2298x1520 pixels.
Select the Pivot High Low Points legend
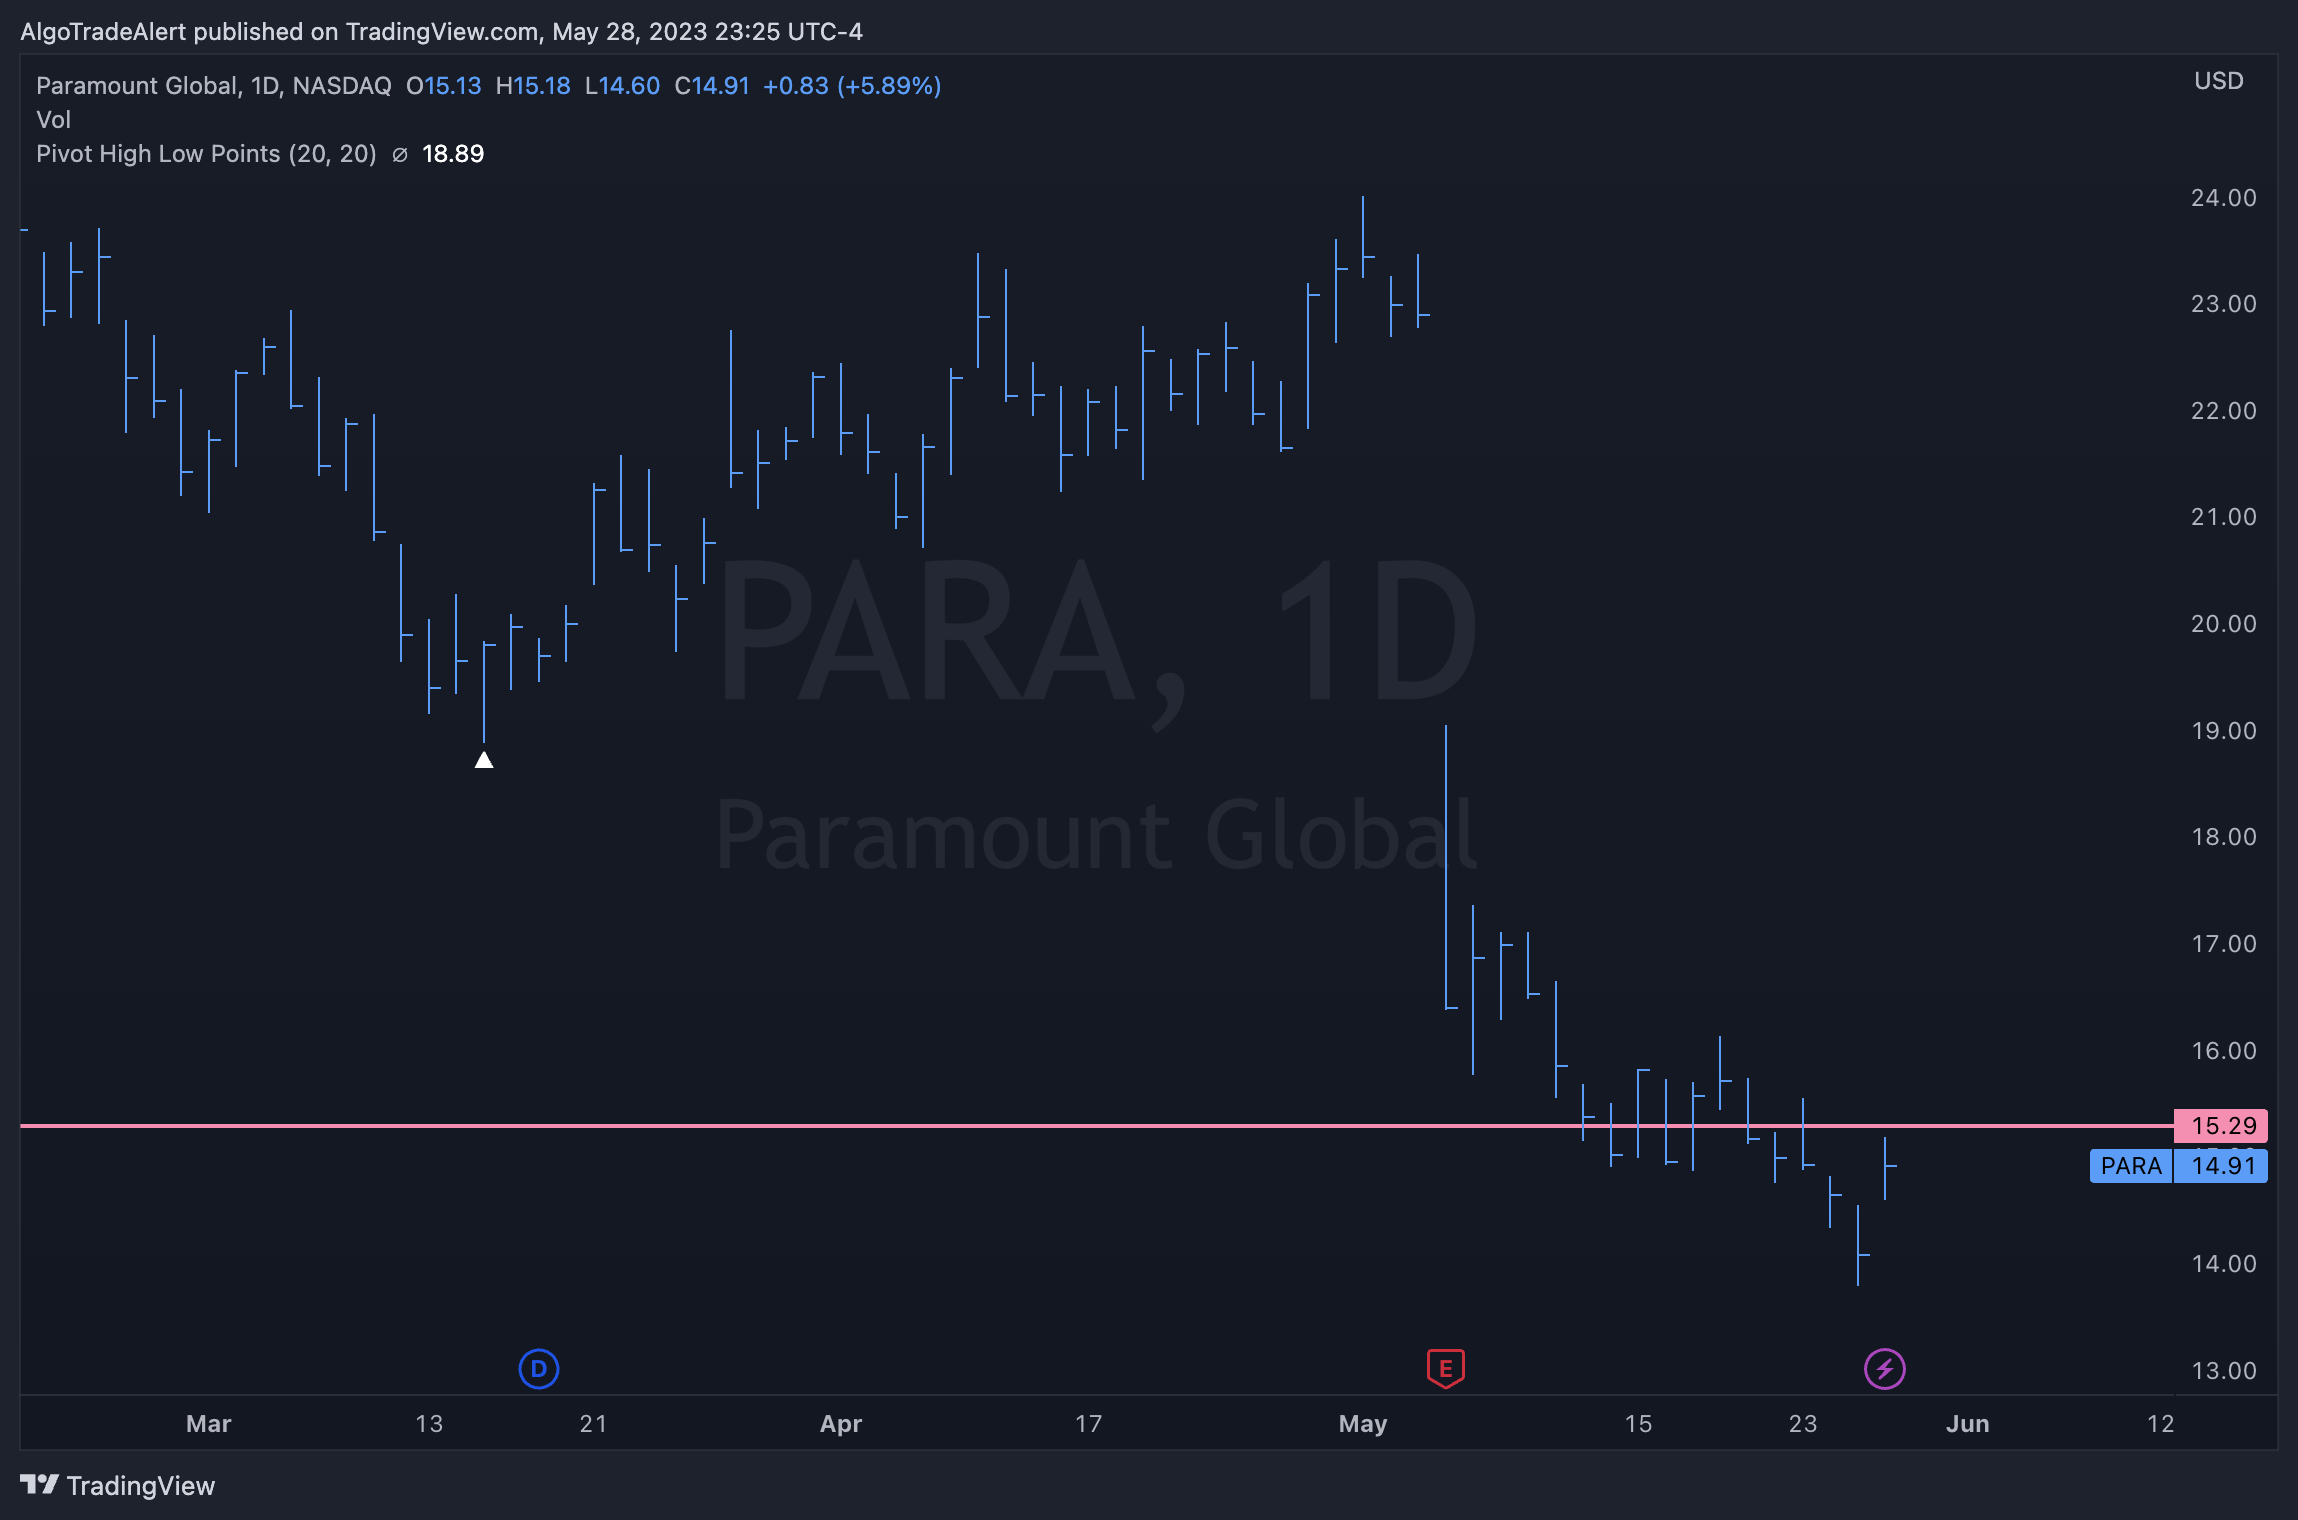pyautogui.click(x=206, y=154)
